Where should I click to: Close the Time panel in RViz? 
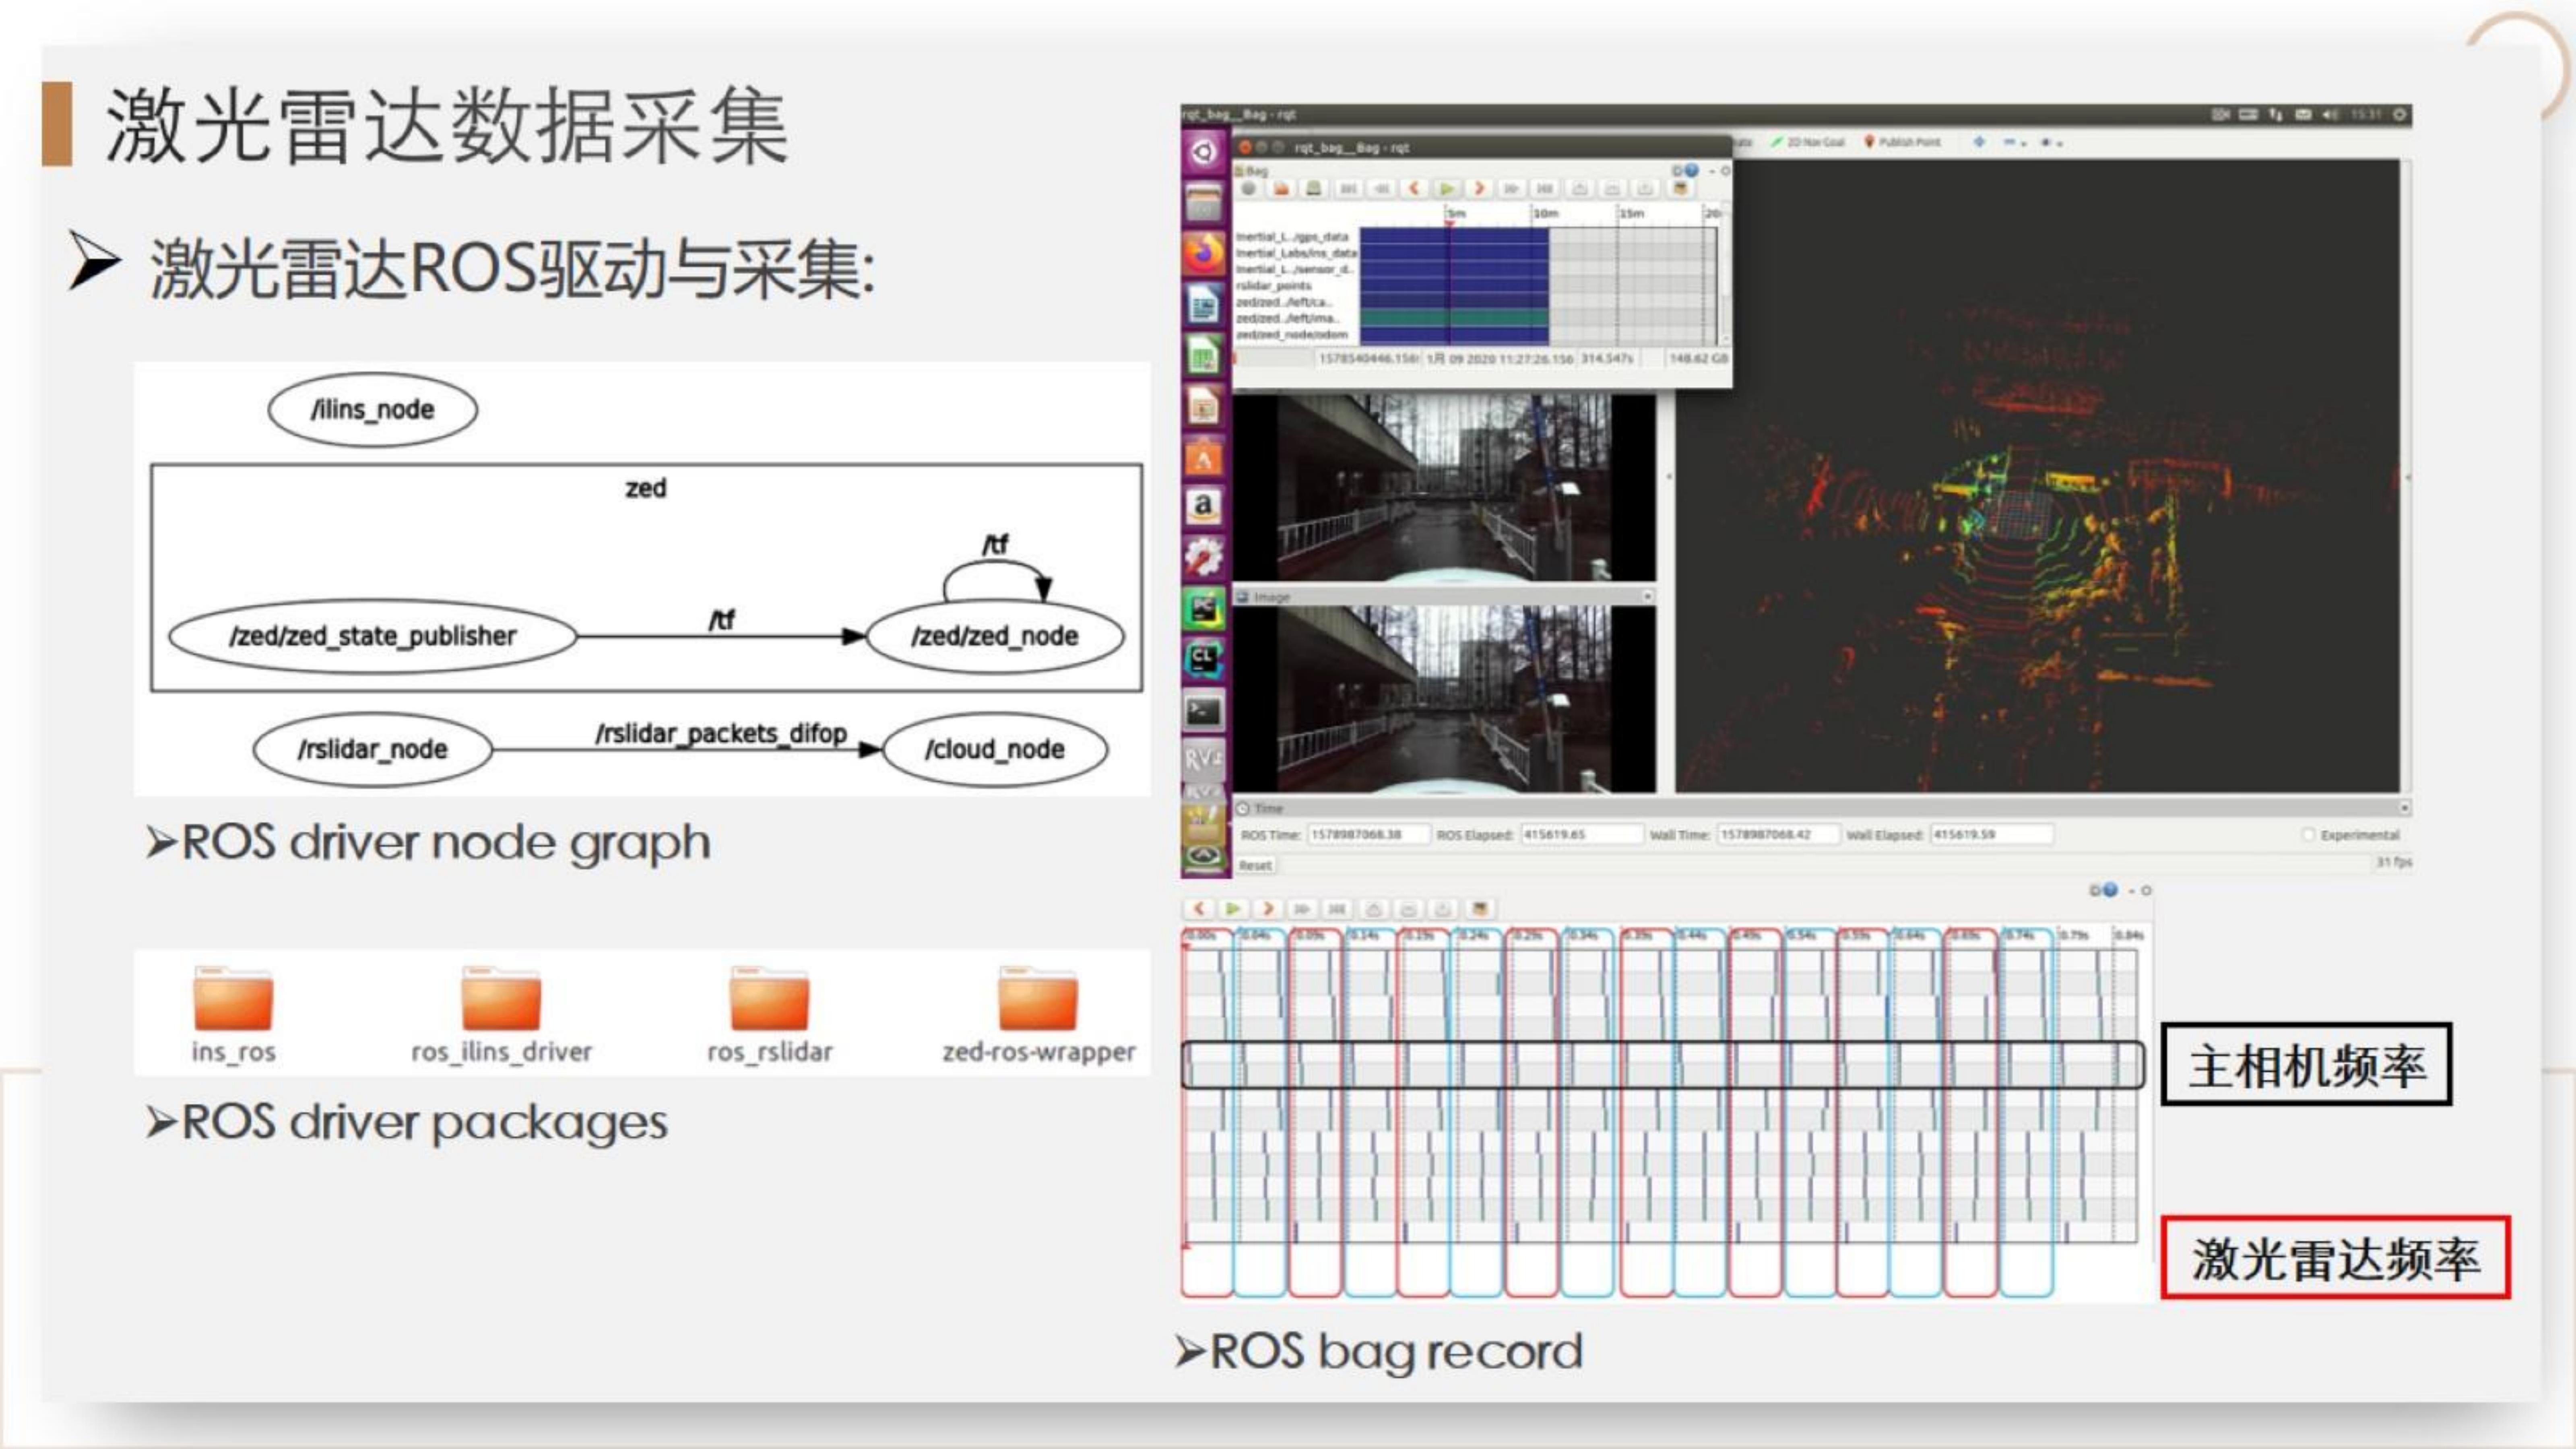pyautogui.click(x=2404, y=807)
